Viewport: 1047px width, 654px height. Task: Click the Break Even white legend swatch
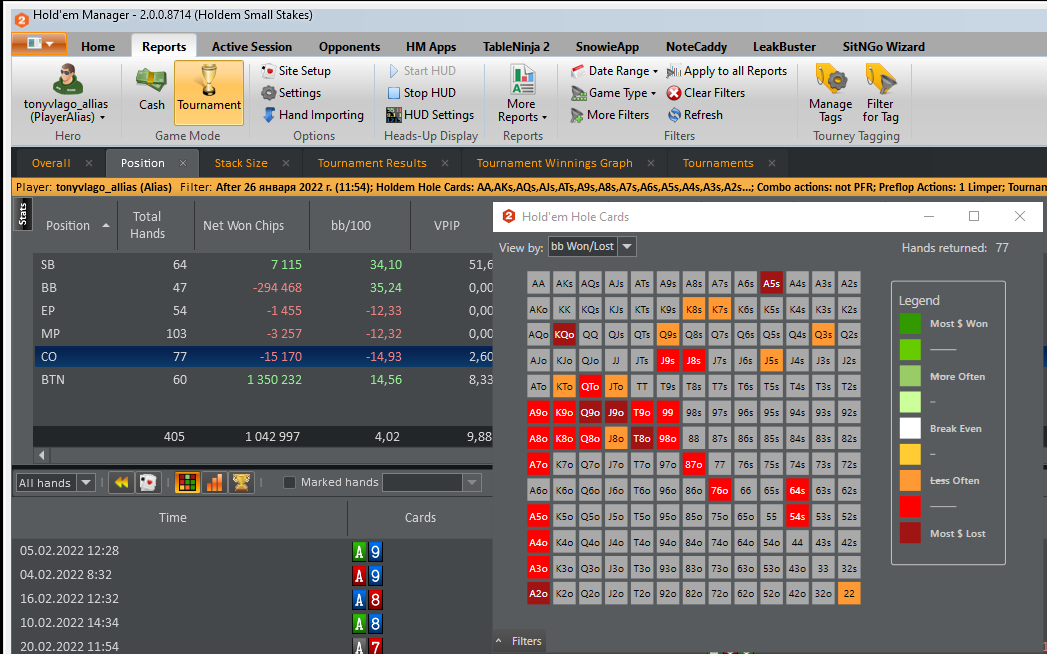(909, 428)
